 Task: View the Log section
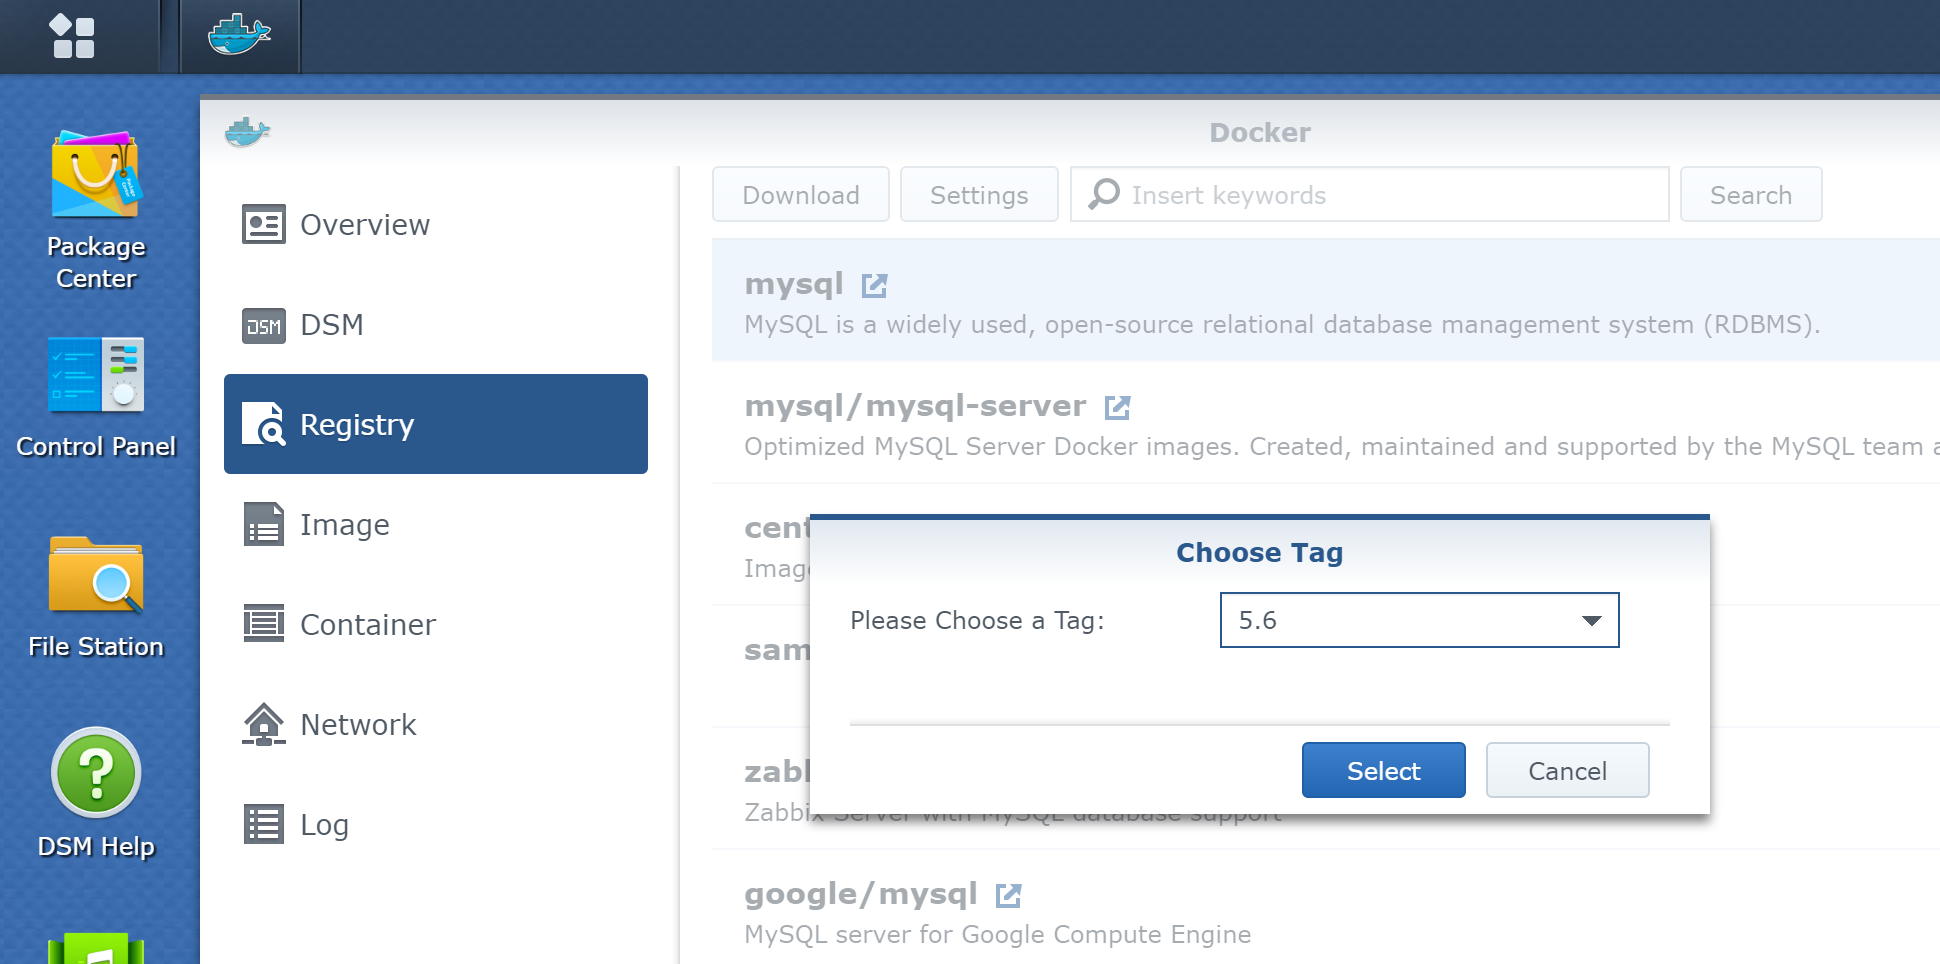point(324,825)
